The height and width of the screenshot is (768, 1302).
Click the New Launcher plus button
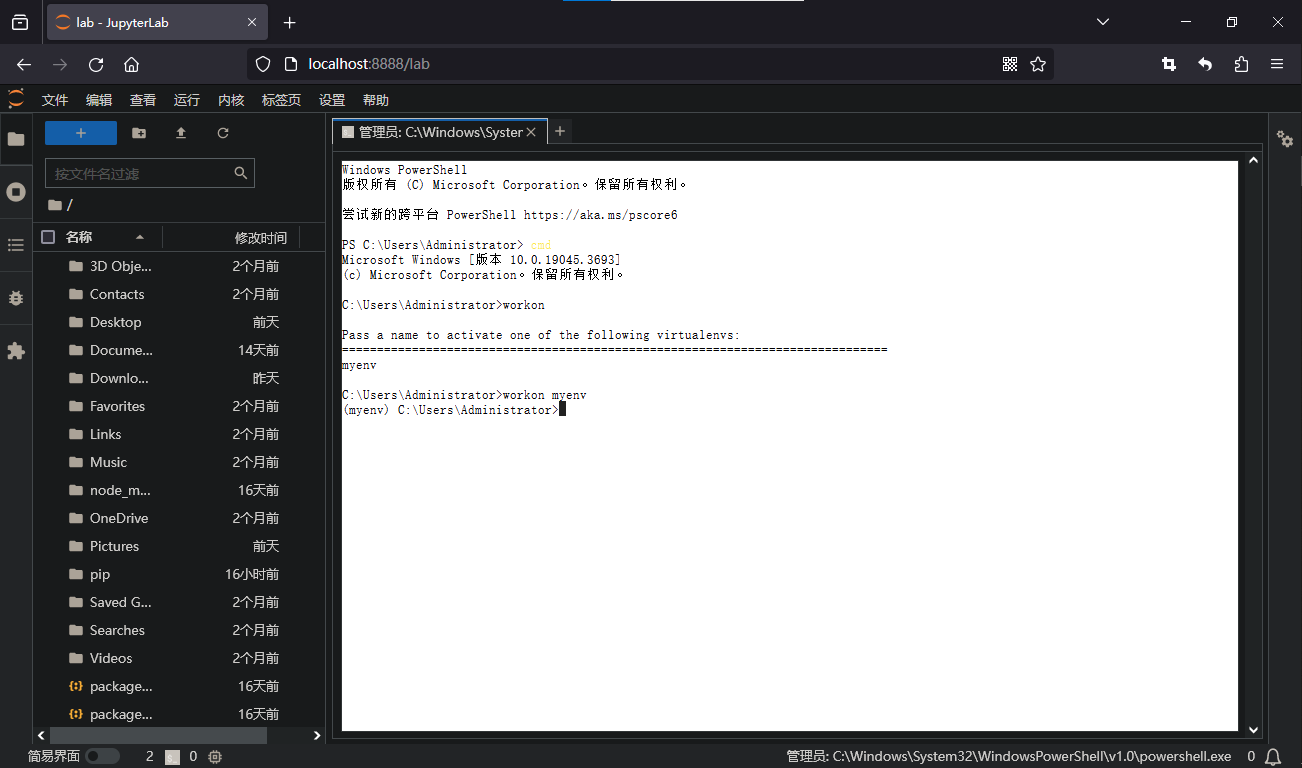81,133
